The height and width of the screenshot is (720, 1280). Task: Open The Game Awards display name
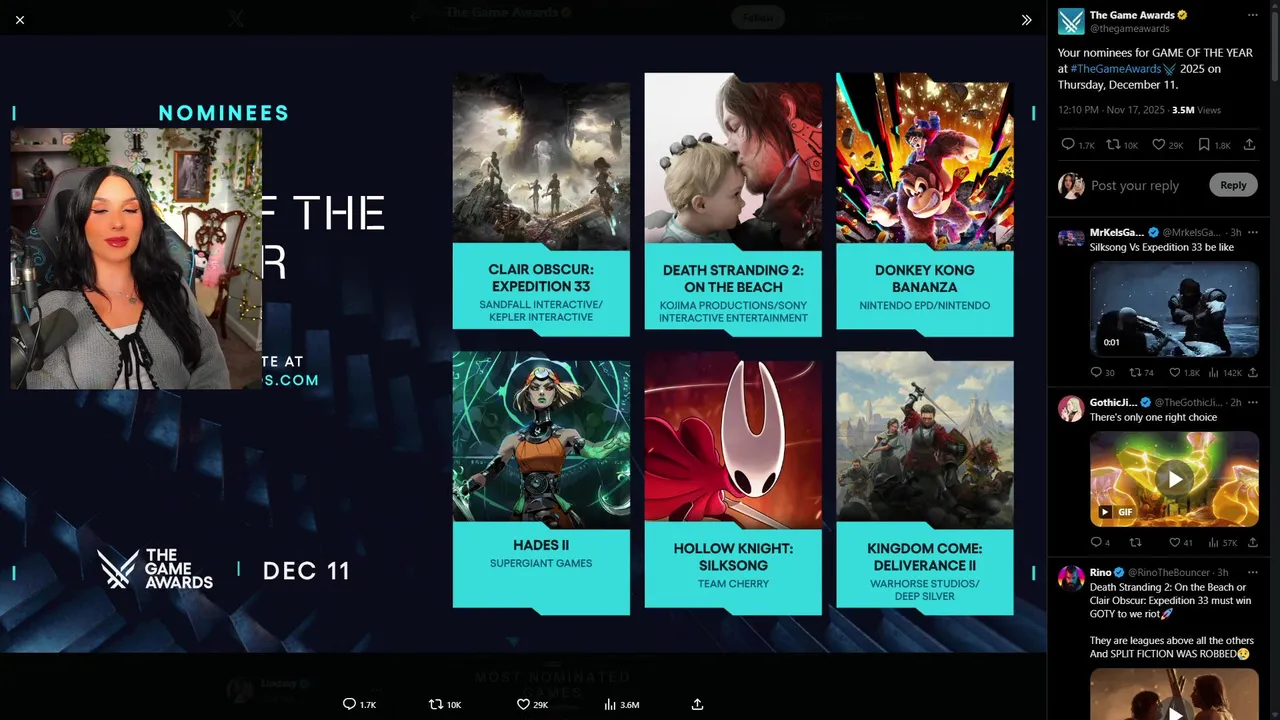pyautogui.click(x=1132, y=15)
